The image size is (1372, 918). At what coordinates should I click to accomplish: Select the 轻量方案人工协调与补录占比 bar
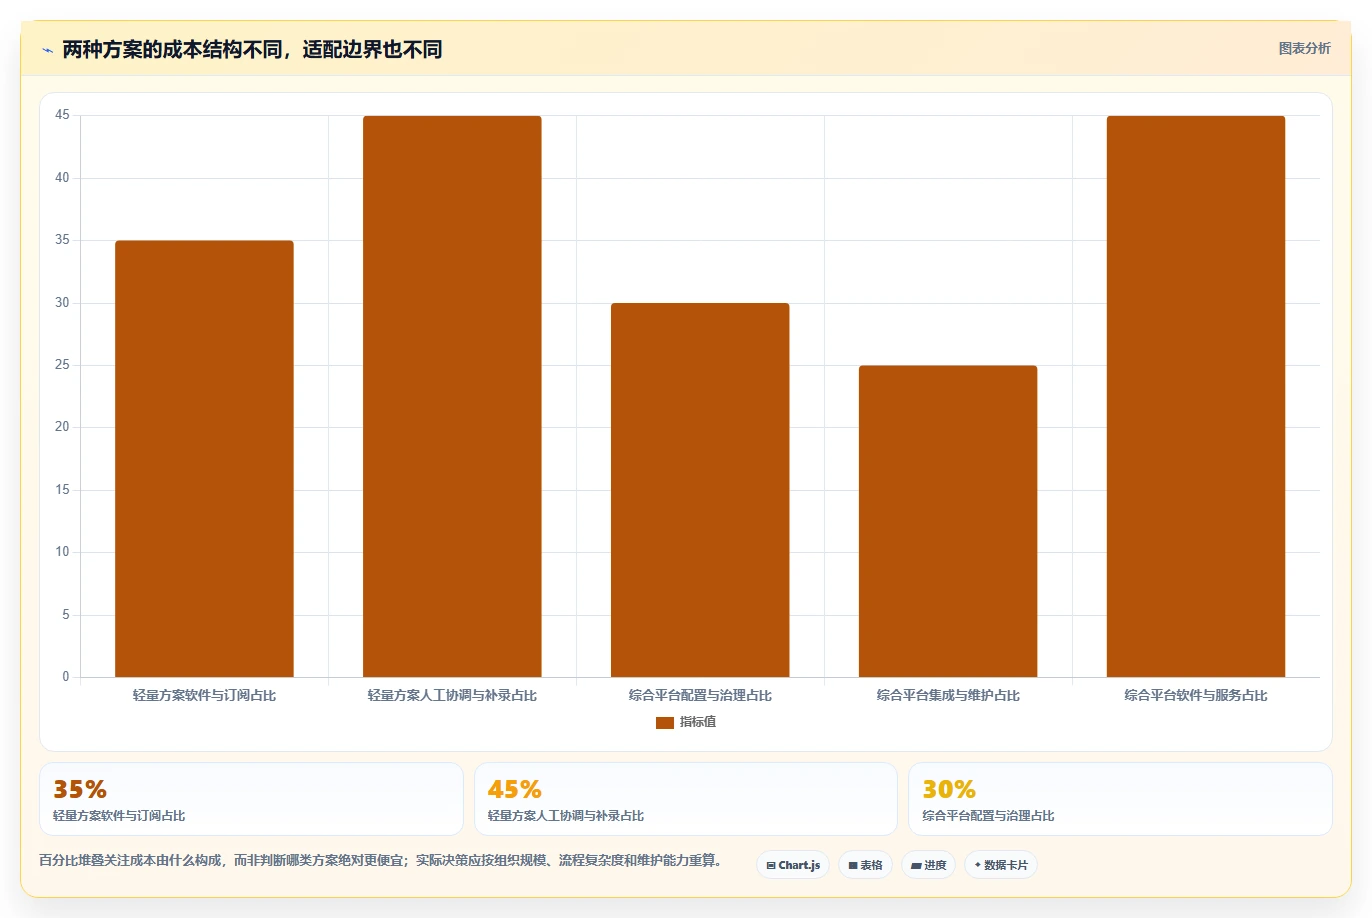click(x=452, y=397)
